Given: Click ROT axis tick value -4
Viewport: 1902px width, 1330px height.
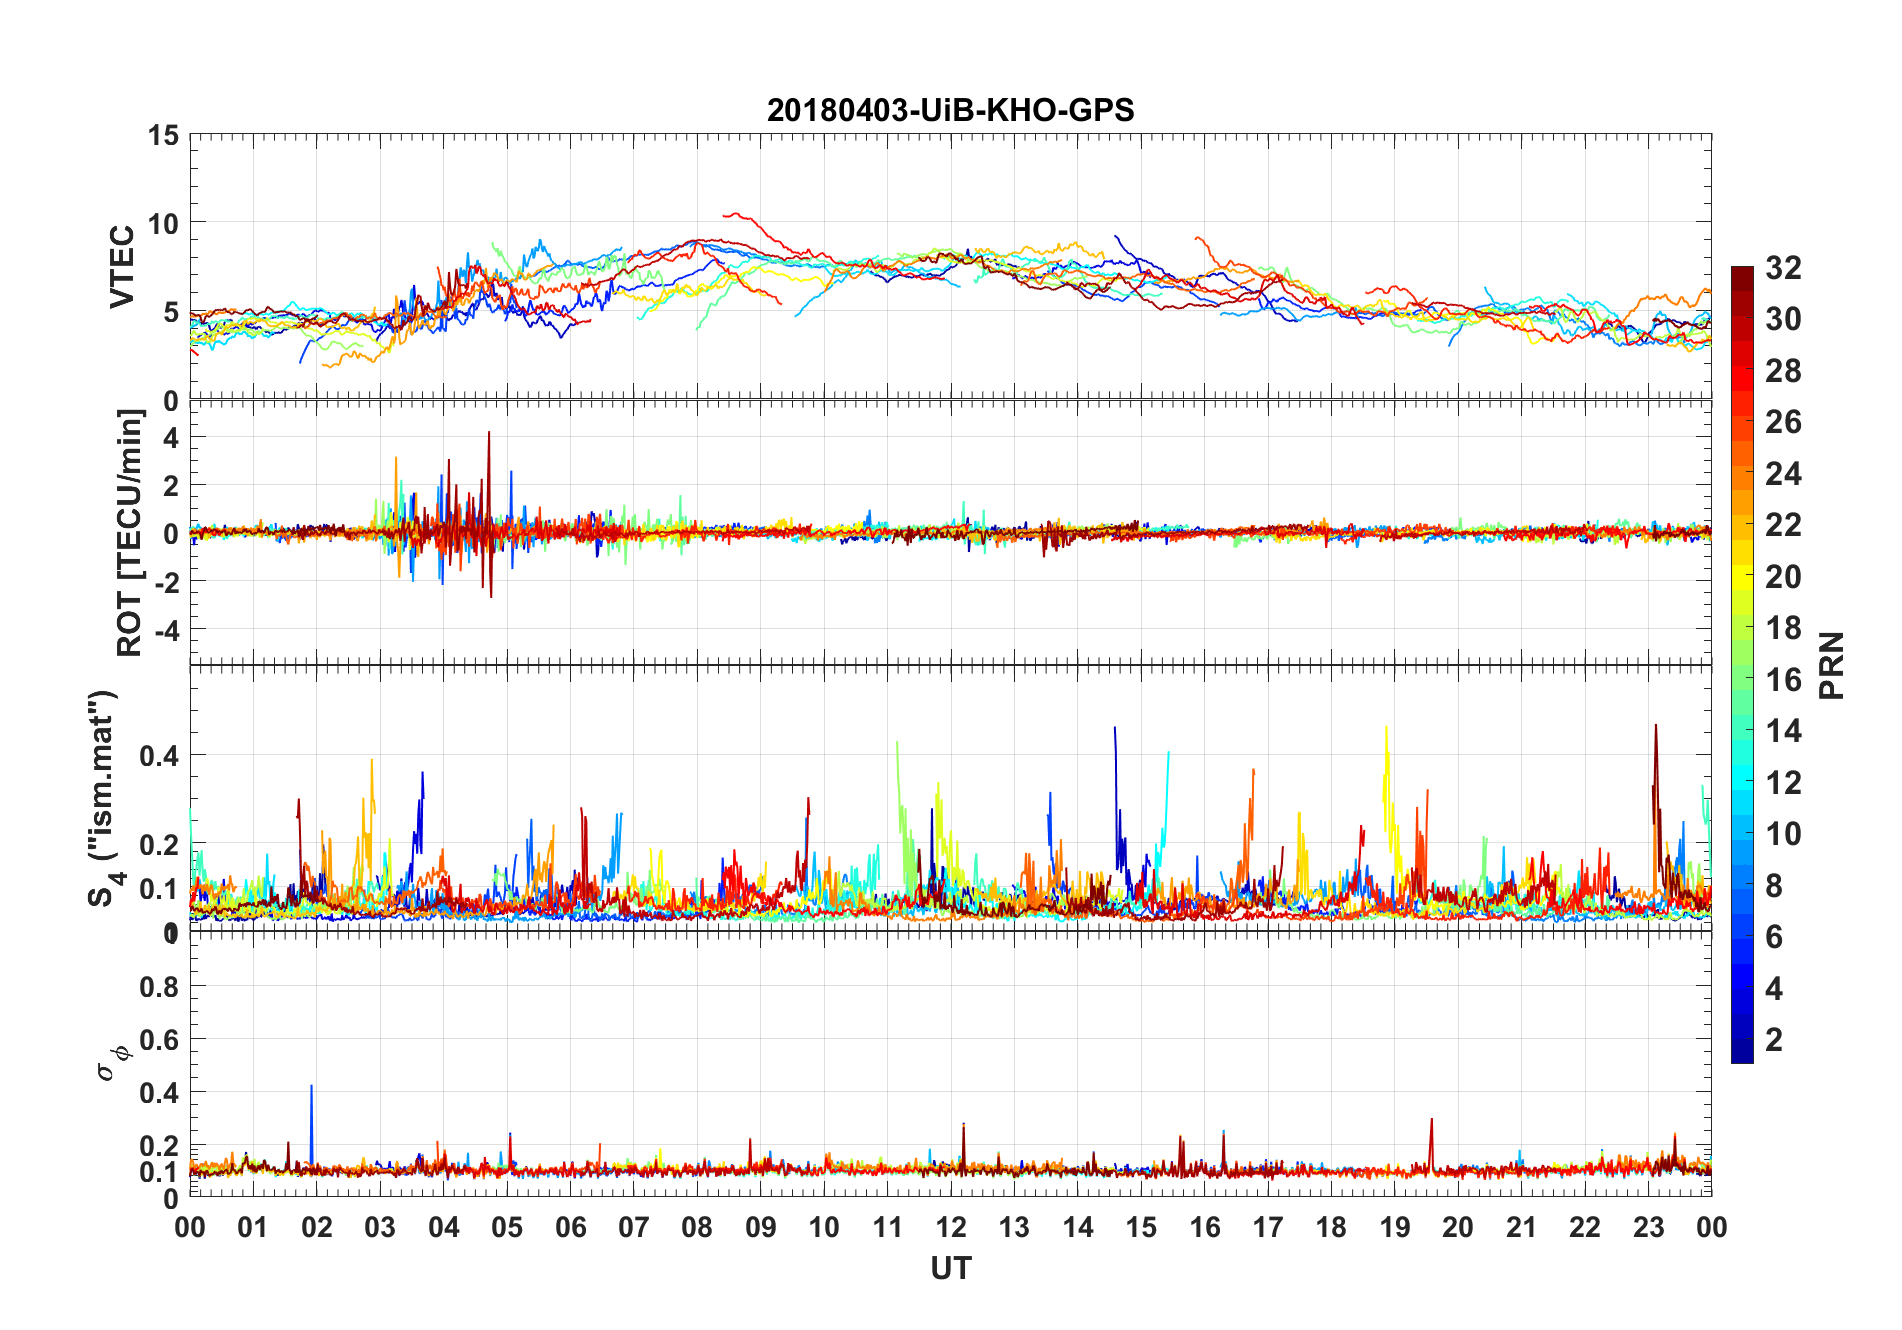Looking at the screenshot, I should tap(165, 631).
